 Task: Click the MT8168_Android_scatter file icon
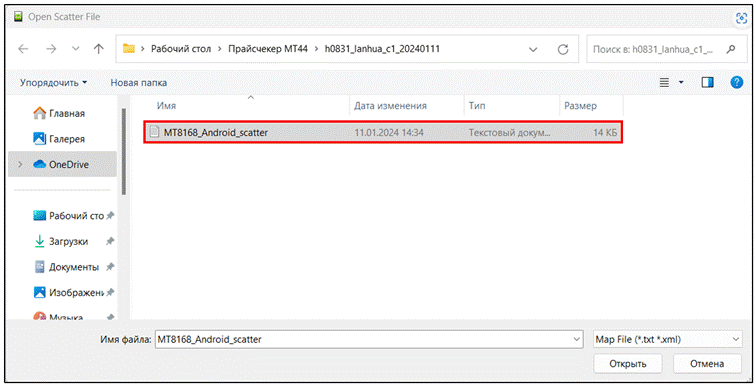click(x=154, y=132)
